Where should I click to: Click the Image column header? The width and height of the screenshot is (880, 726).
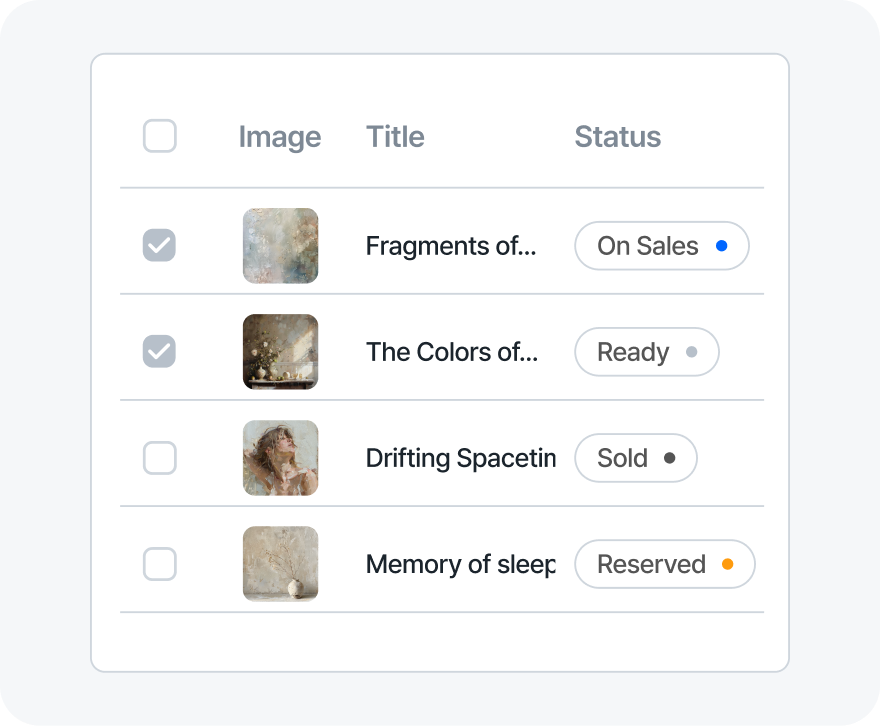(280, 137)
